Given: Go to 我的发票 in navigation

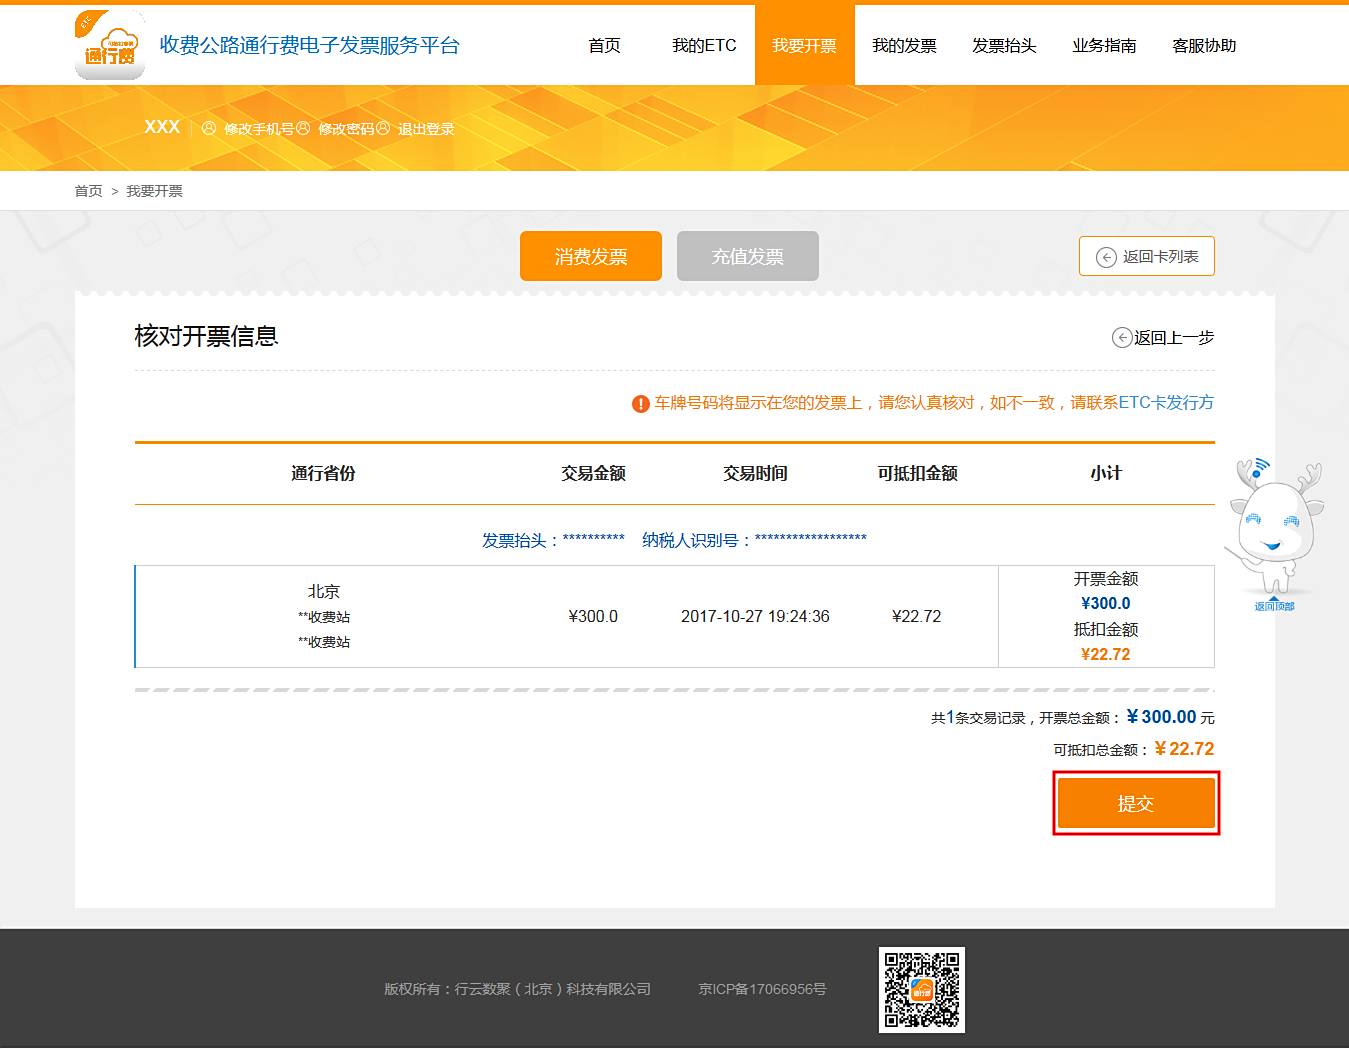Looking at the screenshot, I should click(x=904, y=46).
